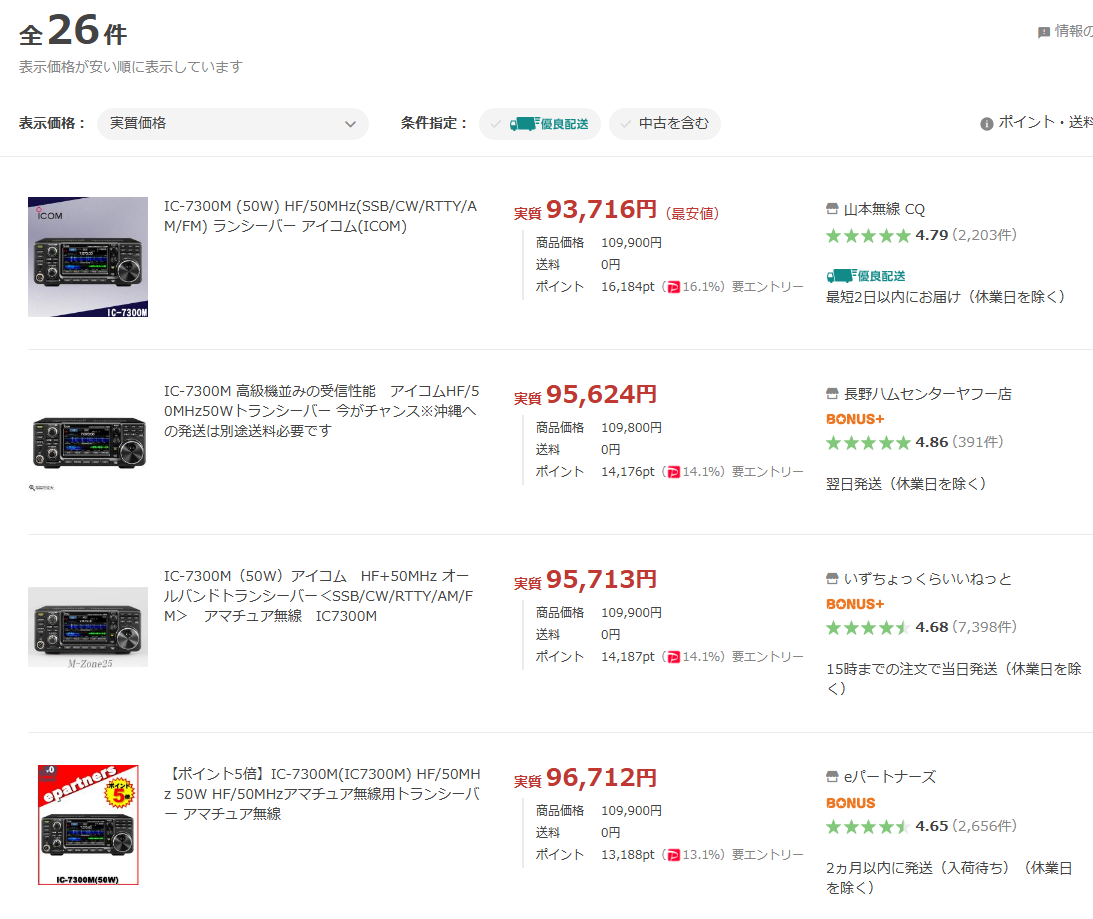Click the 実質 95,624円 price

(x=585, y=395)
